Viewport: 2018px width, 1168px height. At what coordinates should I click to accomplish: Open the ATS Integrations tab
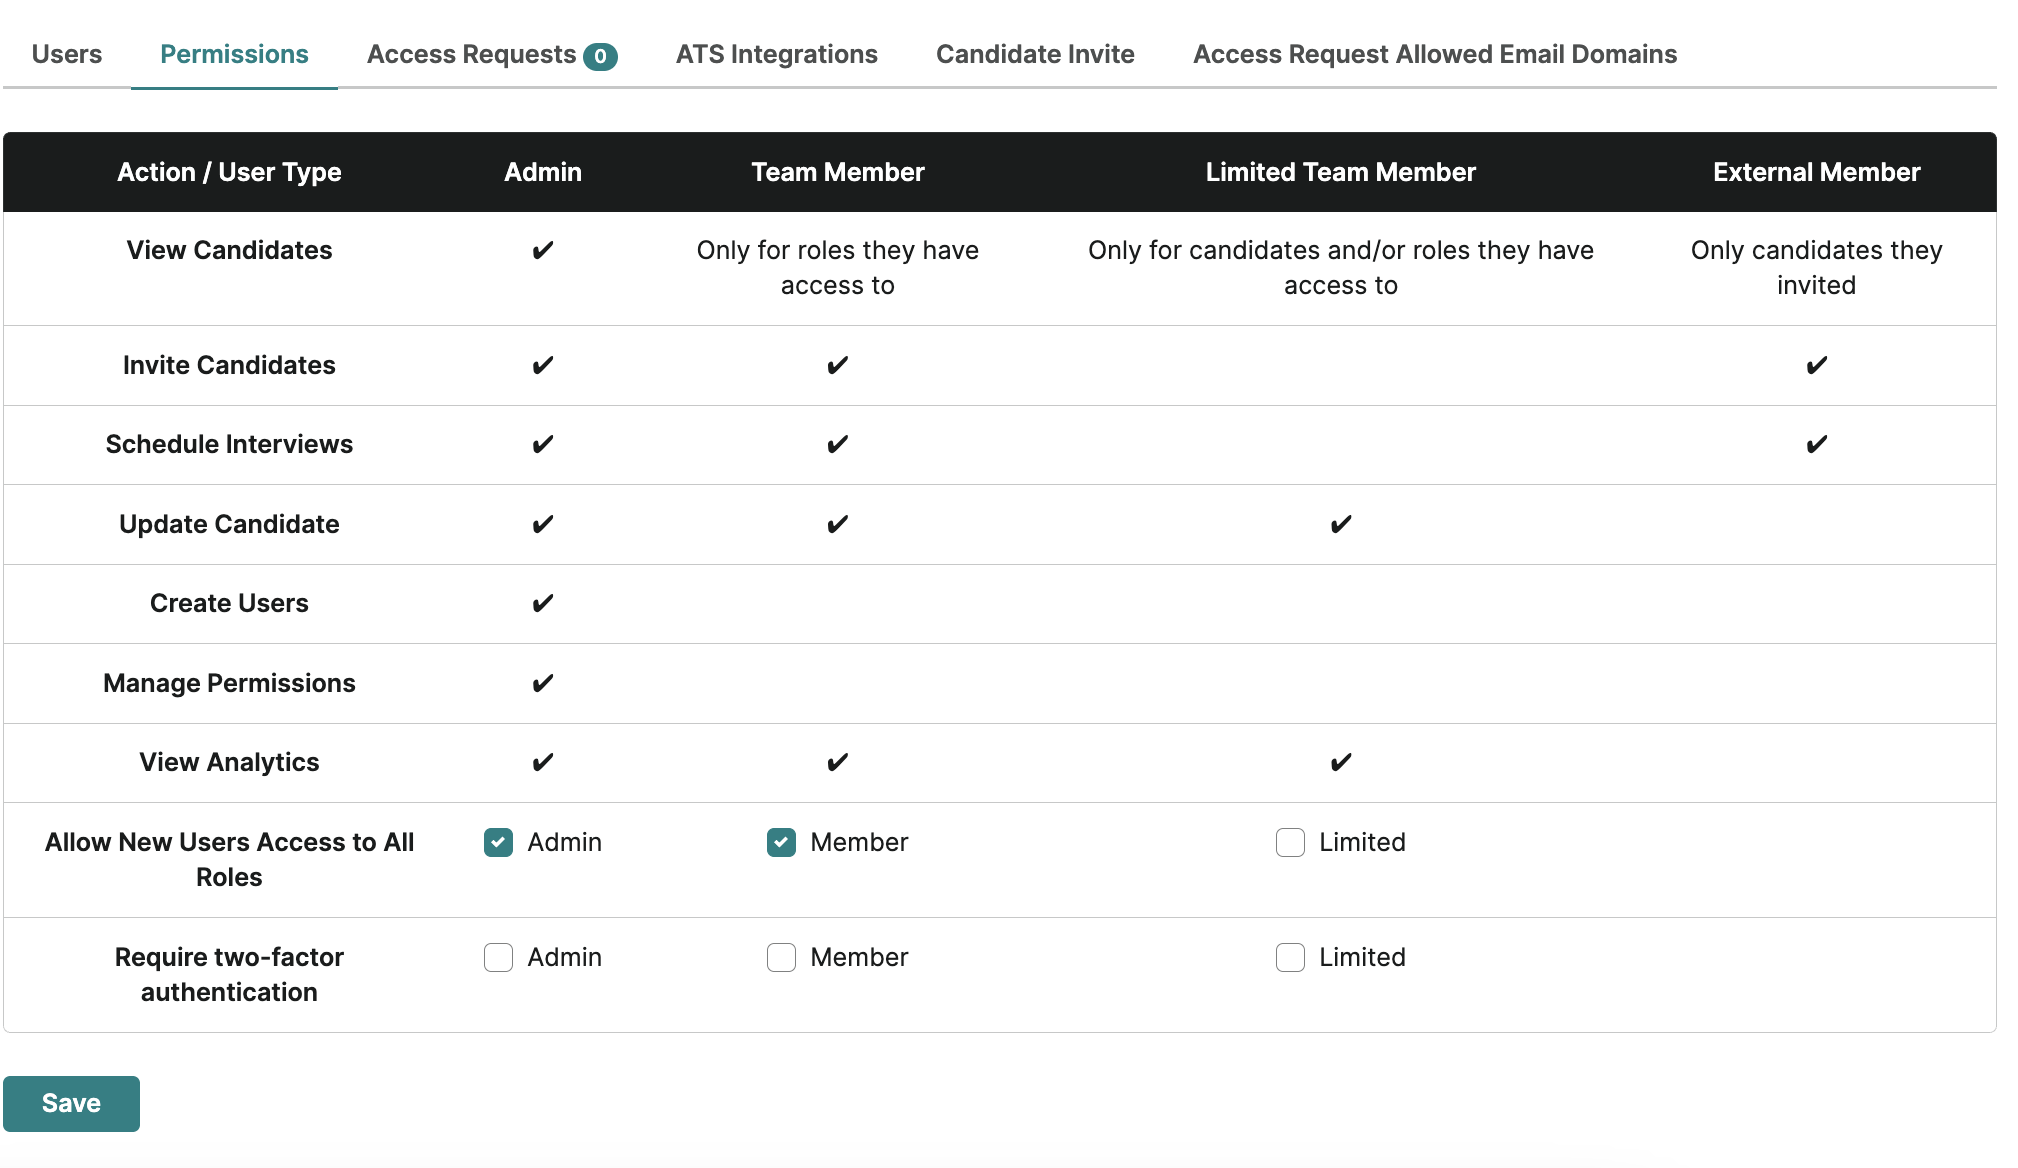776,54
